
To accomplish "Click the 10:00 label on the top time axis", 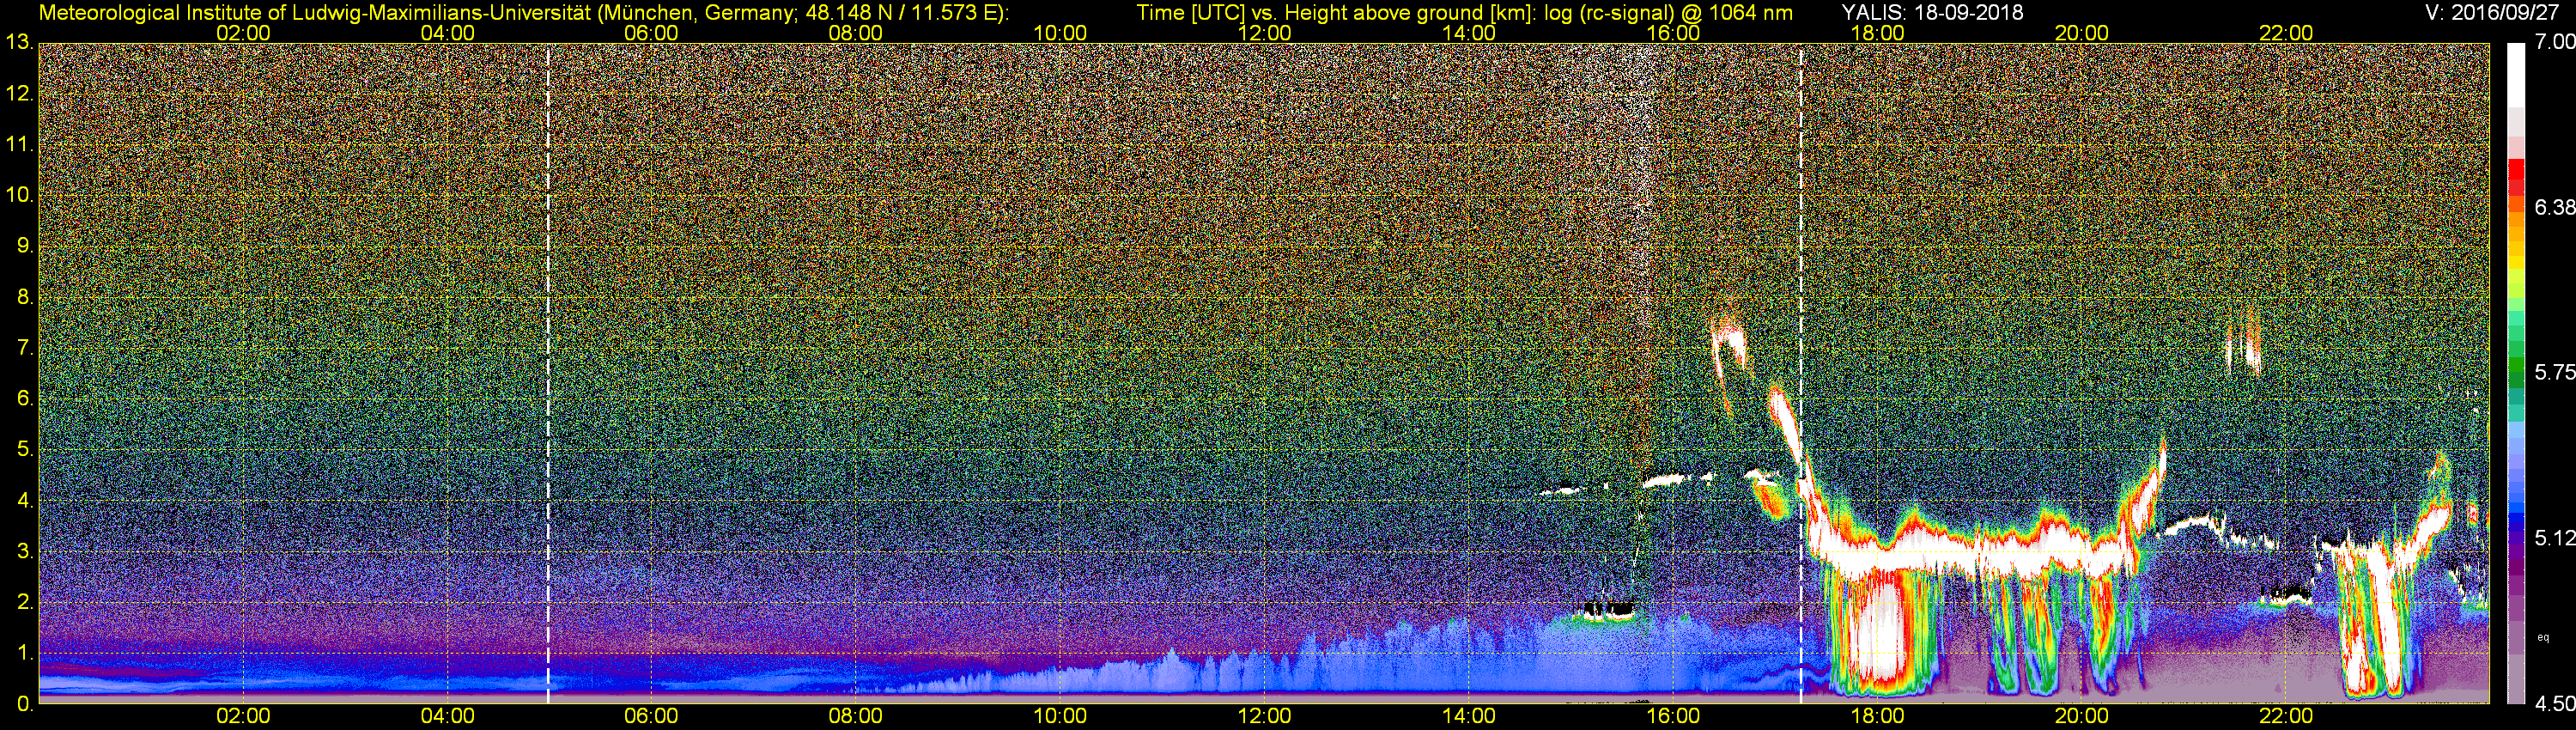I will coord(1060,33).
